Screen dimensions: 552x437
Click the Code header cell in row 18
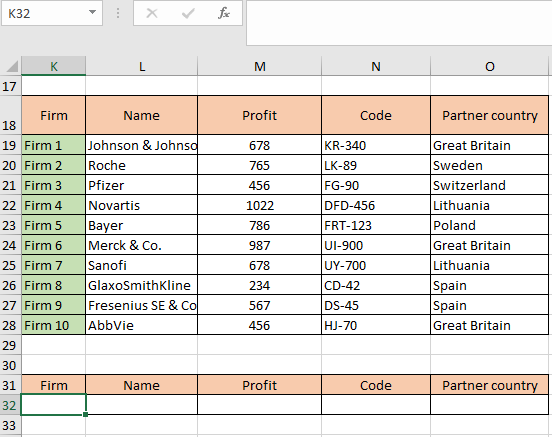[x=376, y=115]
